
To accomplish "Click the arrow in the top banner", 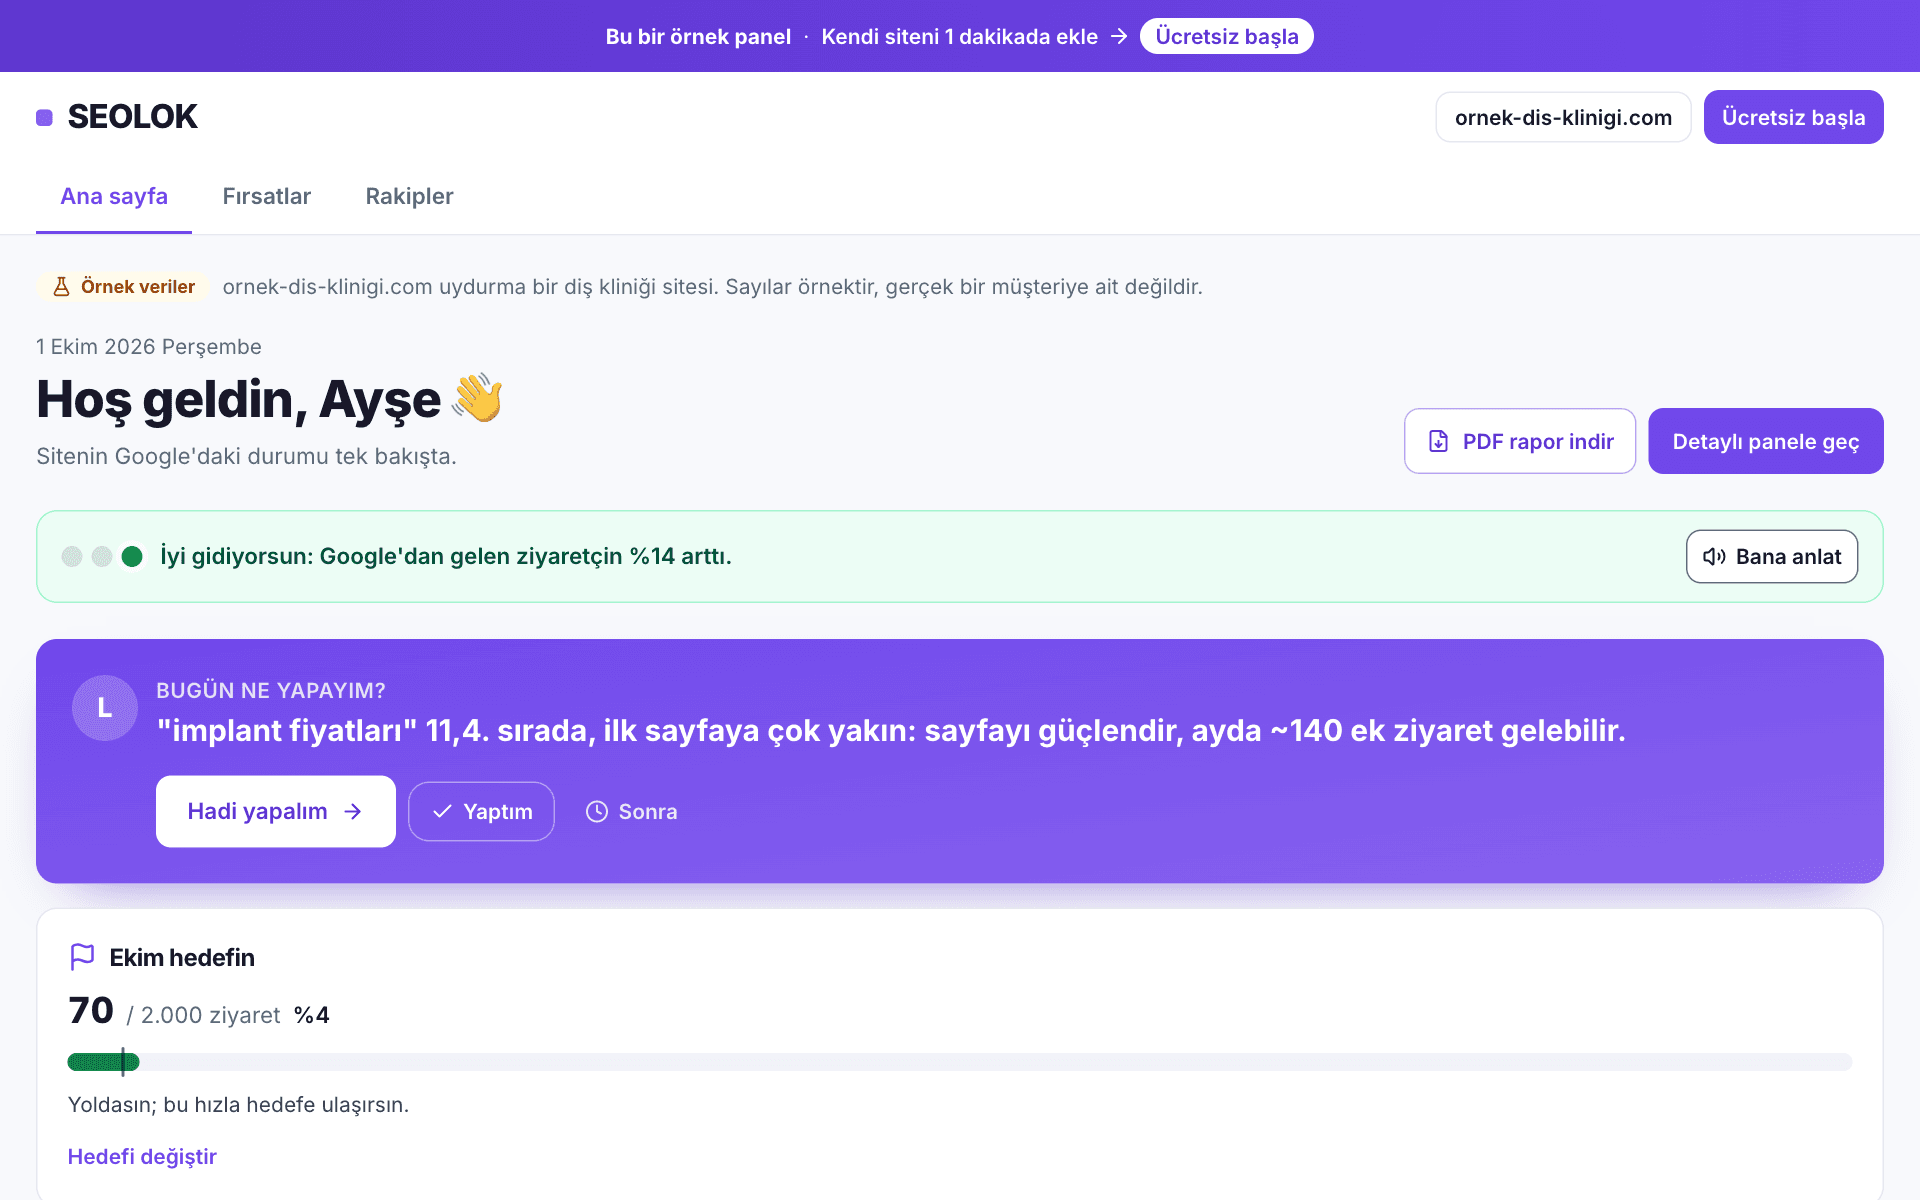I will point(1119,36).
